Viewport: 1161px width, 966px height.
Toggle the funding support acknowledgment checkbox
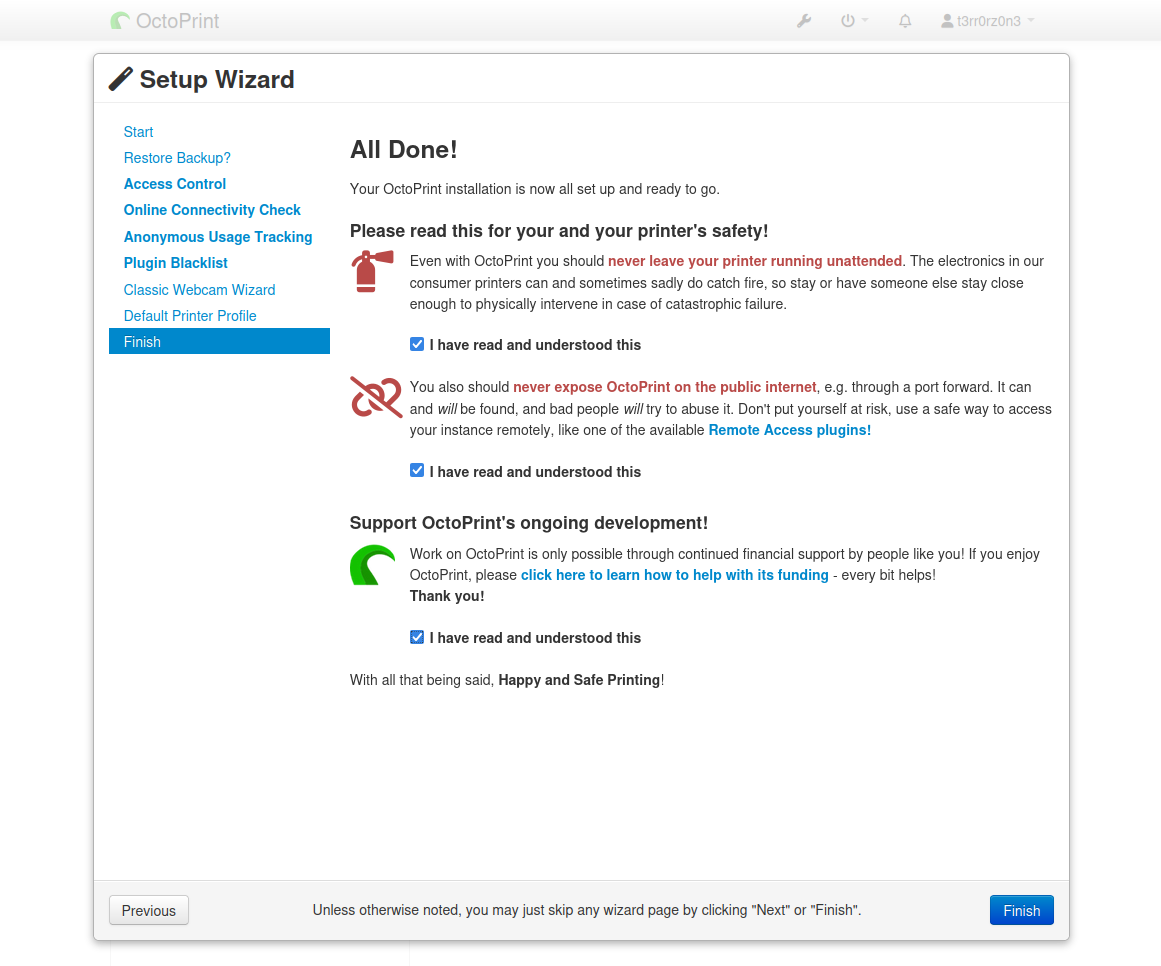tap(417, 637)
